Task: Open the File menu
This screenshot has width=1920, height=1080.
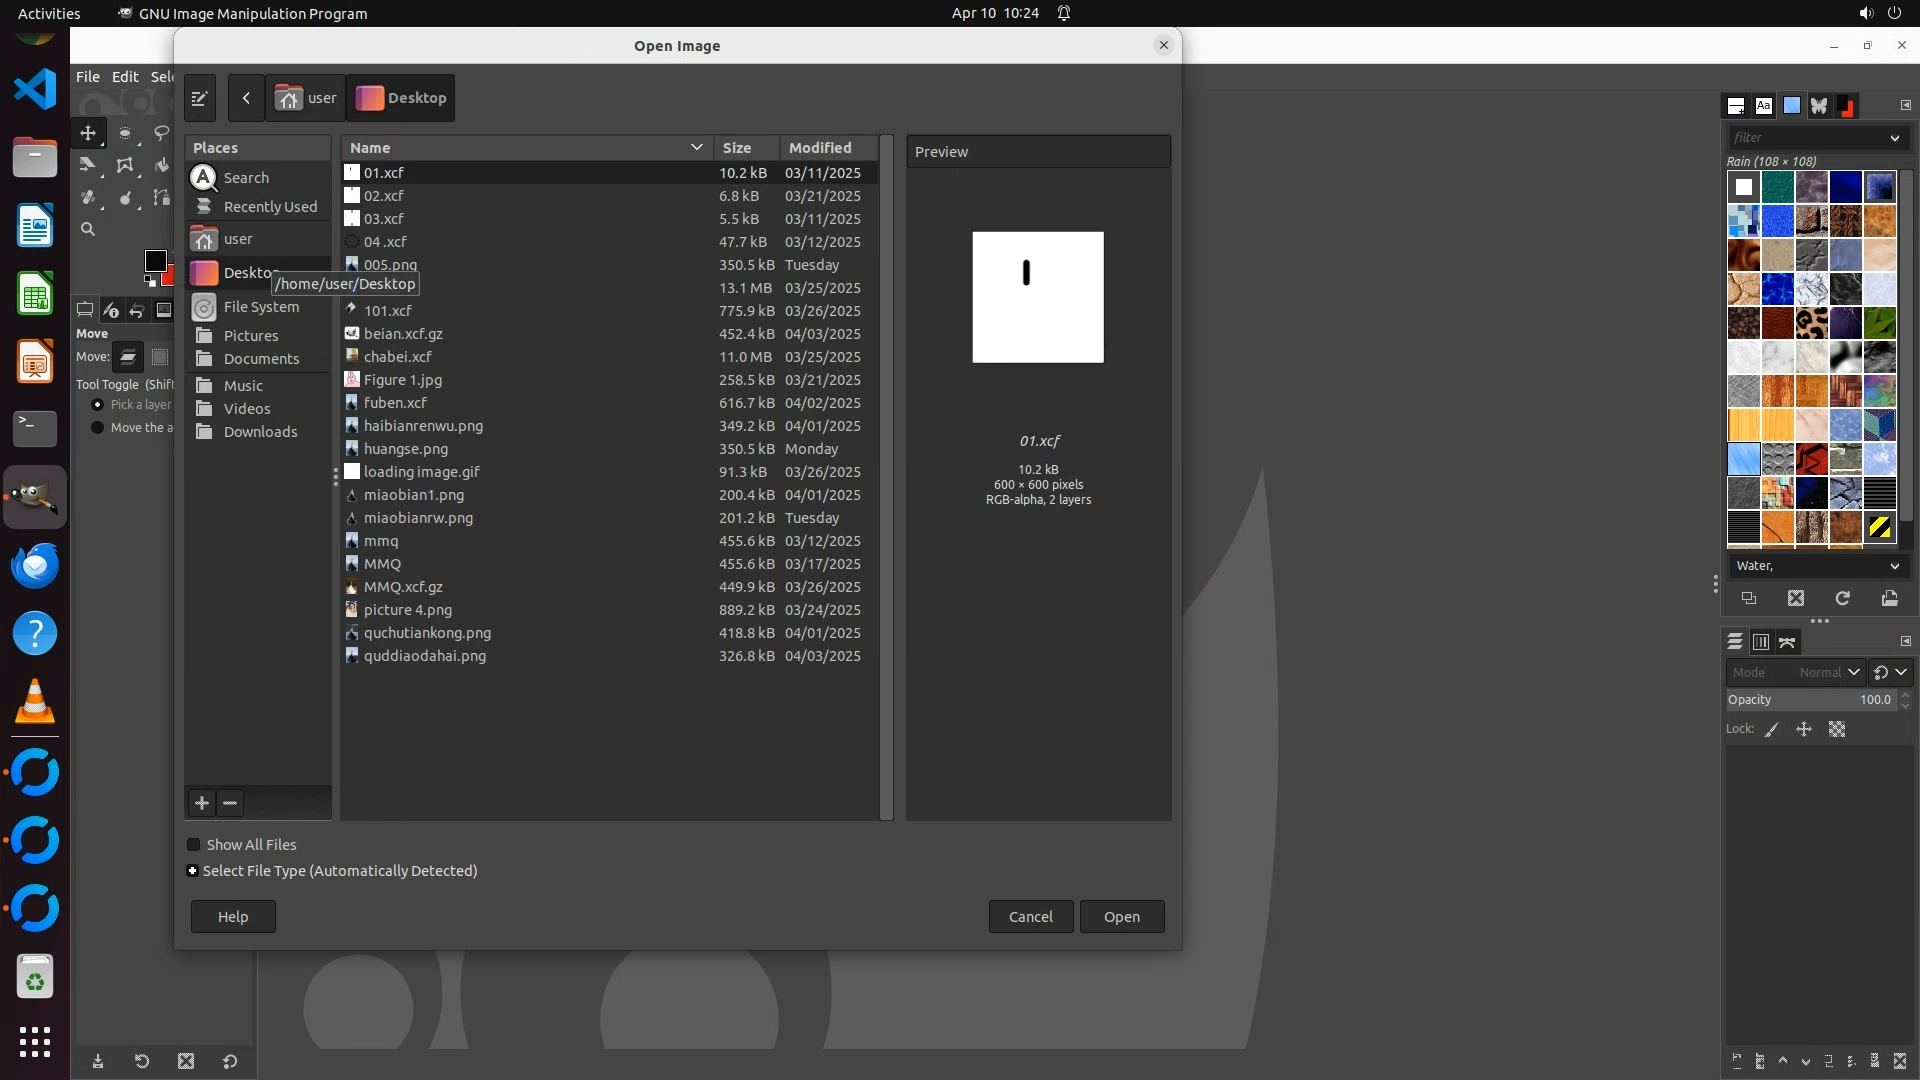Action: pos(88,77)
